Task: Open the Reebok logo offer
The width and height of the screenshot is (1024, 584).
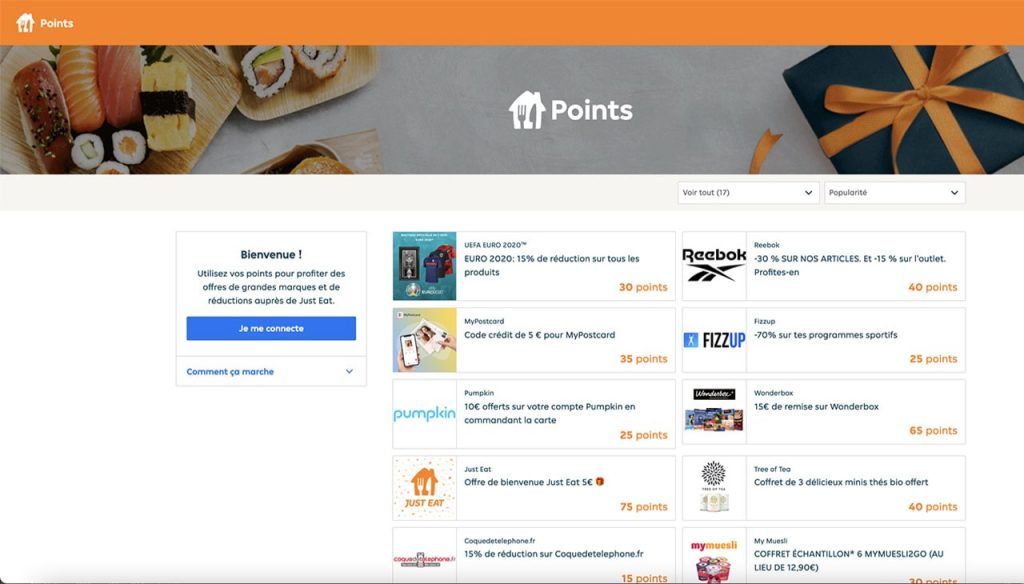Action: (714, 266)
